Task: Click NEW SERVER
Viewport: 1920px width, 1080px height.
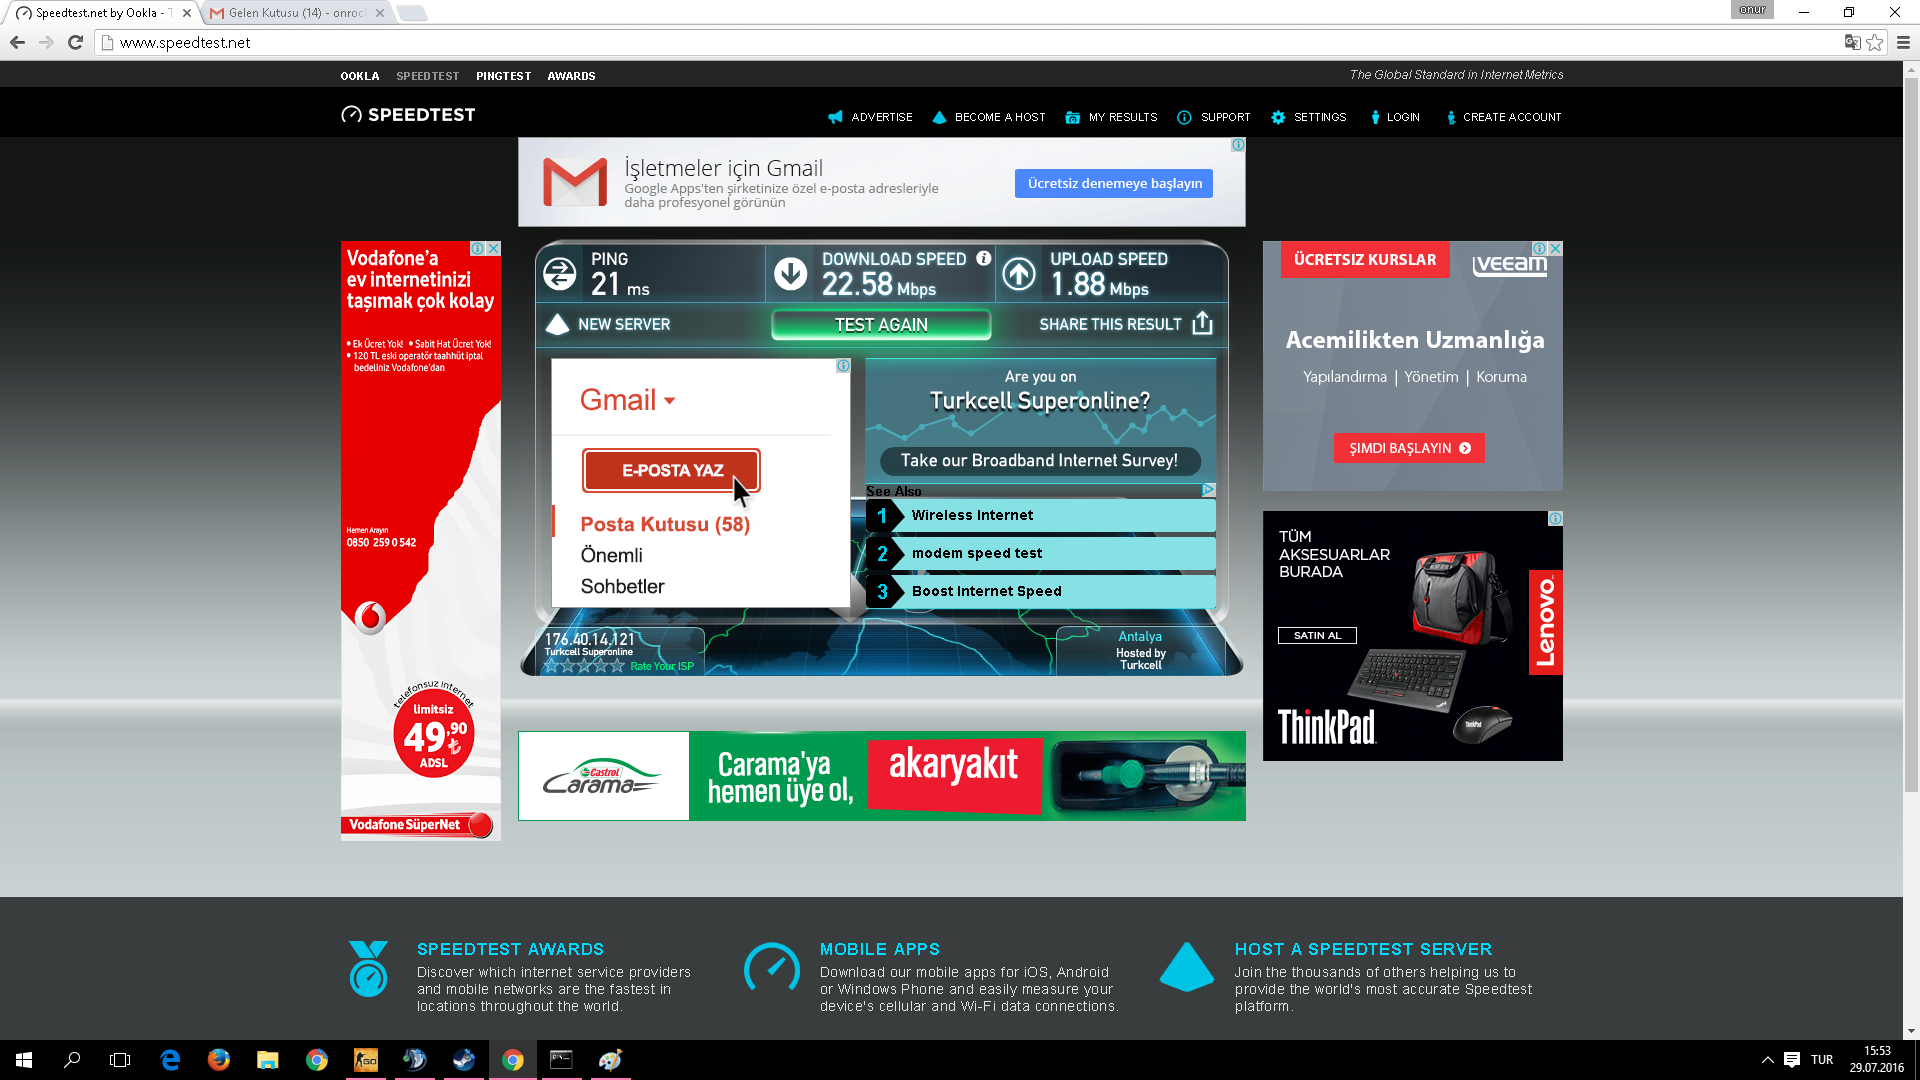Action: point(624,324)
